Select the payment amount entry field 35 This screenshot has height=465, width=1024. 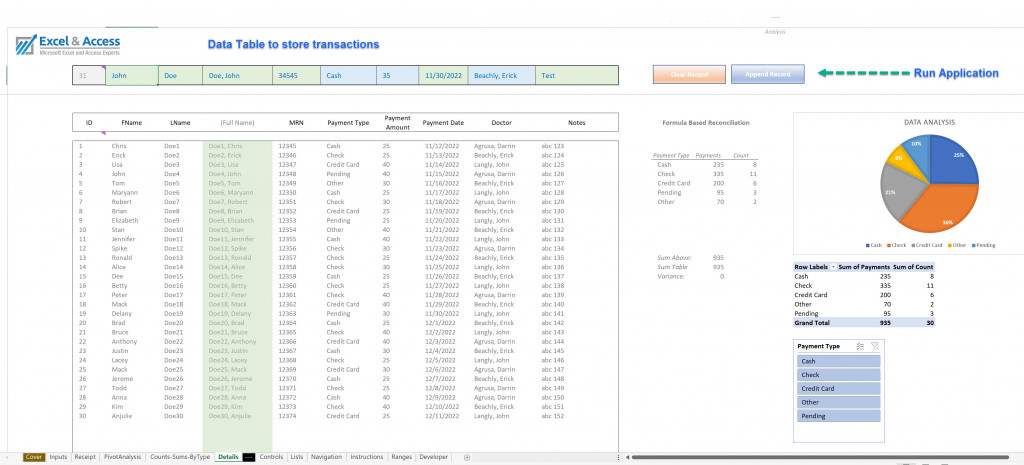(398, 75)
